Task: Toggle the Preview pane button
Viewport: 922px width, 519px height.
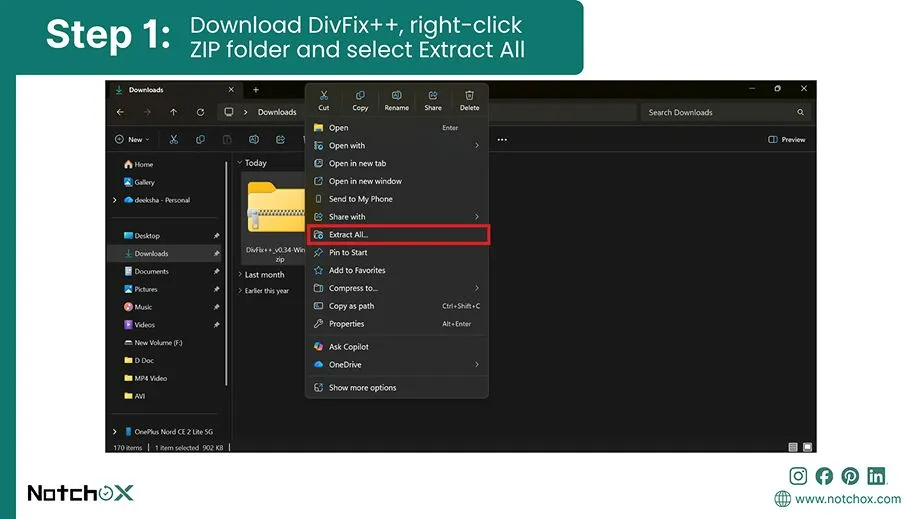Action: pos(787,139)
